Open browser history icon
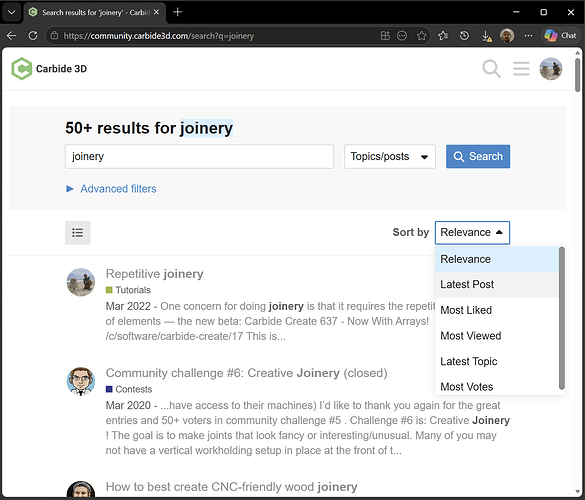The image size is (585, 500). pos(464,36)
